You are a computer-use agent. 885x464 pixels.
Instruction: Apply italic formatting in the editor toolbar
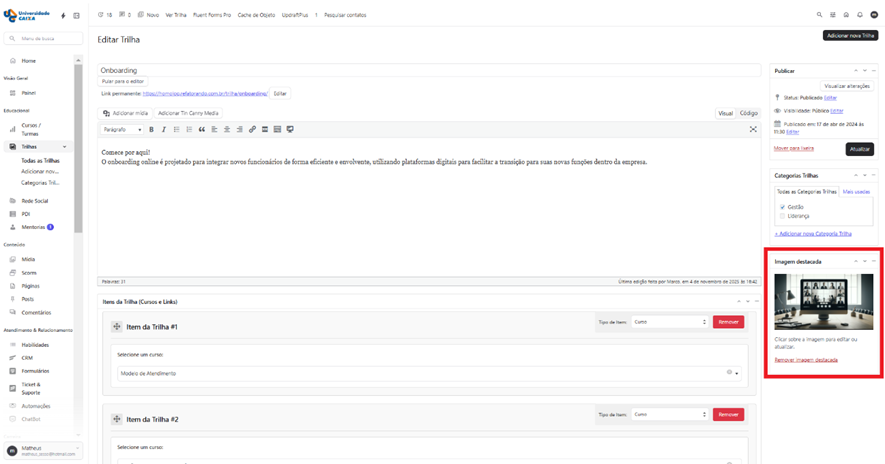[164, 129]
